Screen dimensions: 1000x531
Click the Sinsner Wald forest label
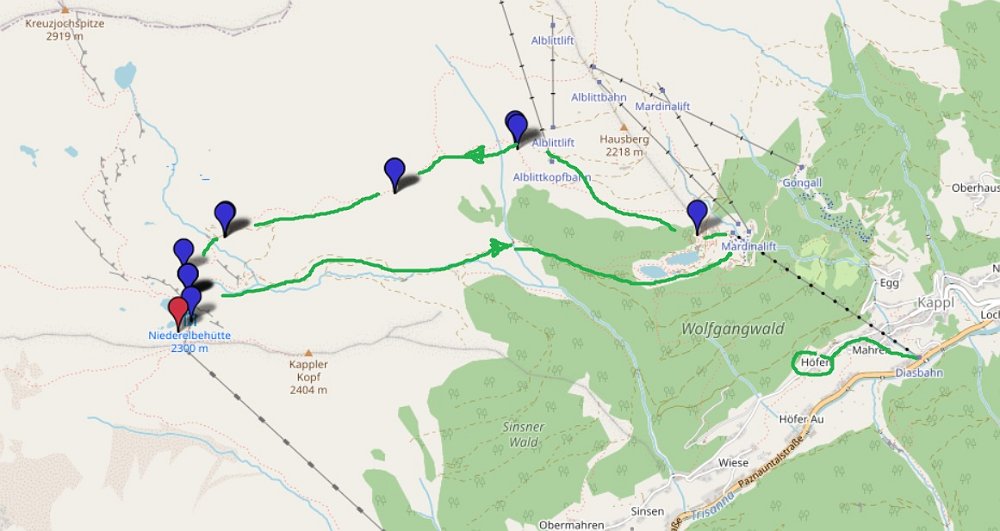coord(523,434)
